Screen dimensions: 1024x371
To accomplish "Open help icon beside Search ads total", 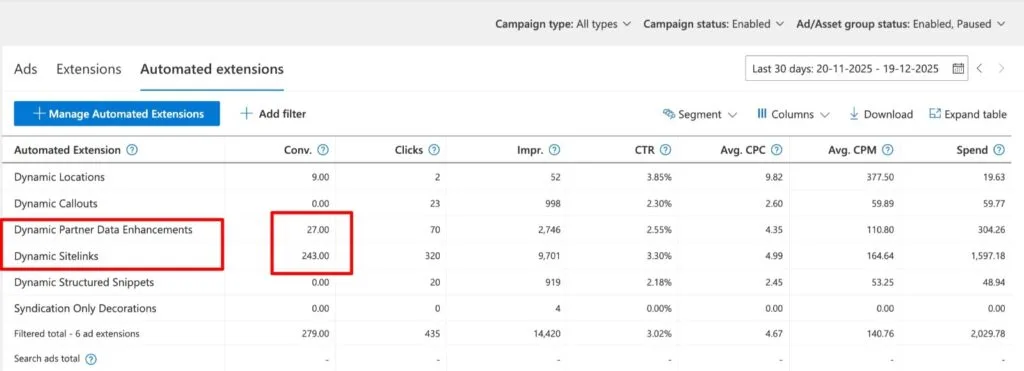I will tap(91, 359).
